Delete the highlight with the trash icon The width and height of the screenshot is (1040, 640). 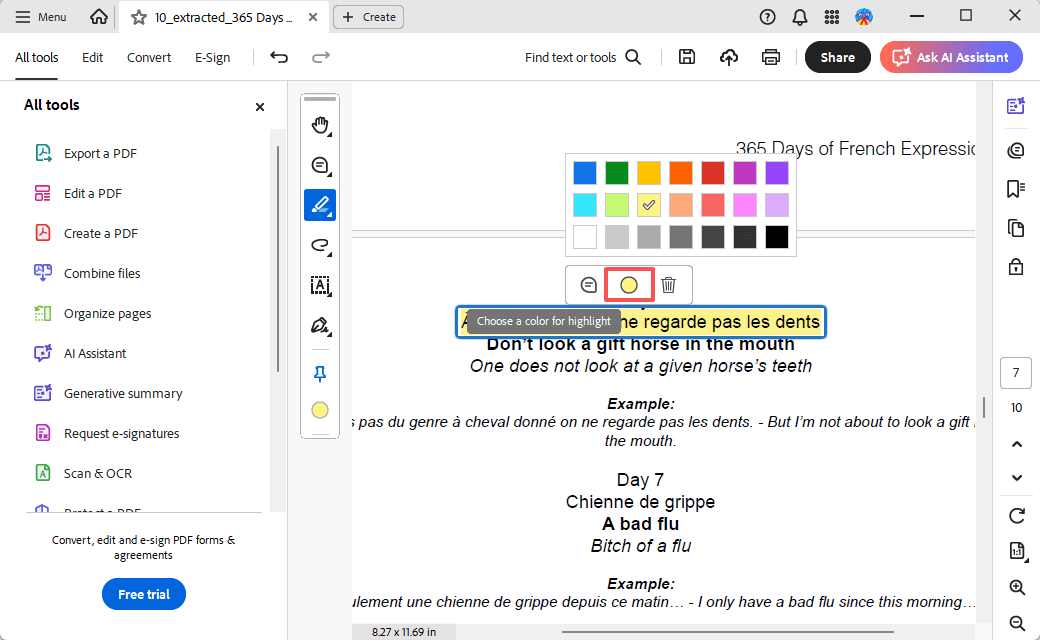tap(668, 285)
